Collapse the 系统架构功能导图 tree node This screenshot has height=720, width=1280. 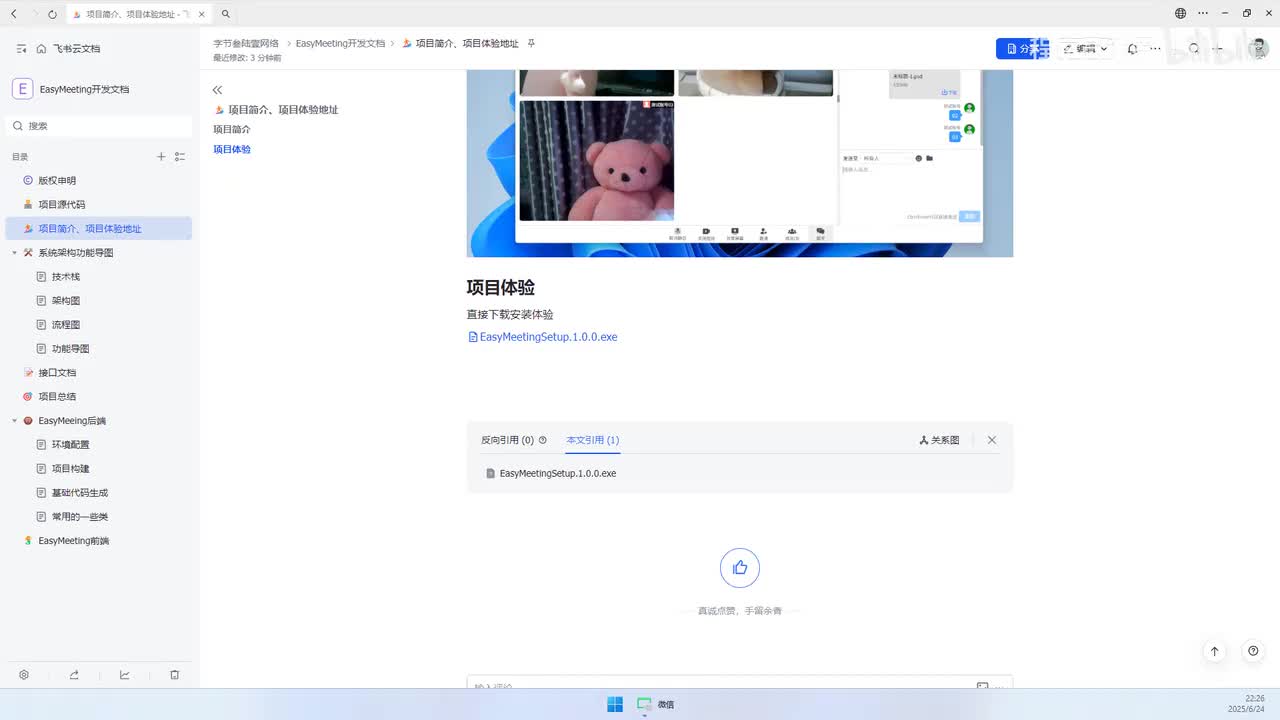point(14,253)
